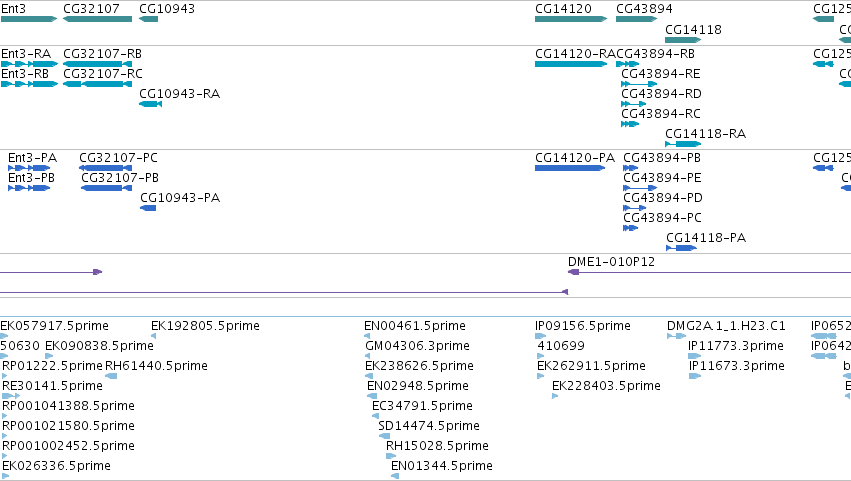
Task: Select EST EK192805.5prime
Action: tap(154, 336)
